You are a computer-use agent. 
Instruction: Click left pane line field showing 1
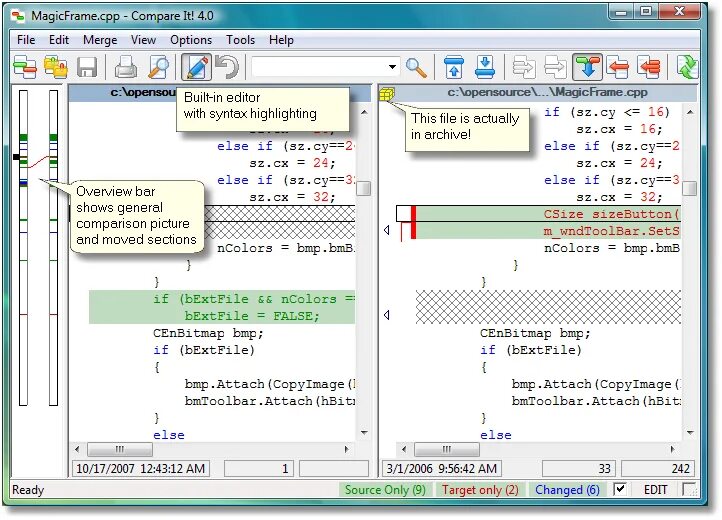pyautogui.click(x=259, y=469)
